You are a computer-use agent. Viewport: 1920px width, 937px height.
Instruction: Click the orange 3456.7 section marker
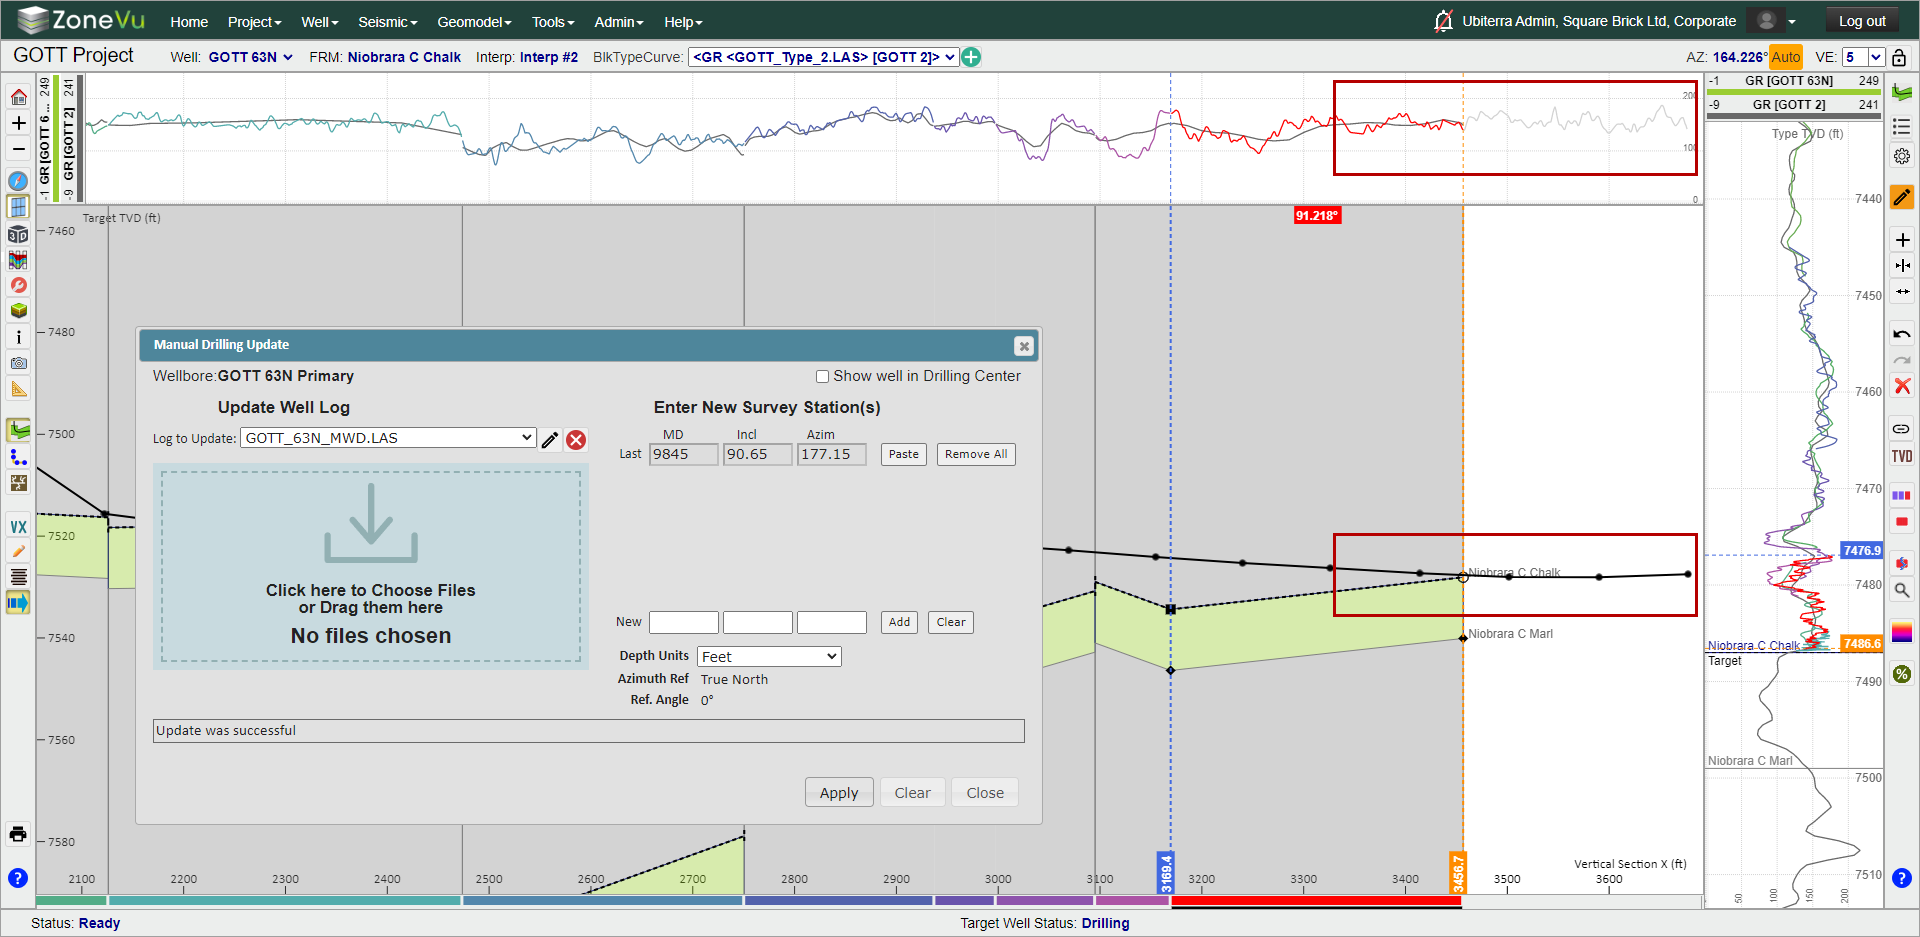click(x=1458, y=873)
